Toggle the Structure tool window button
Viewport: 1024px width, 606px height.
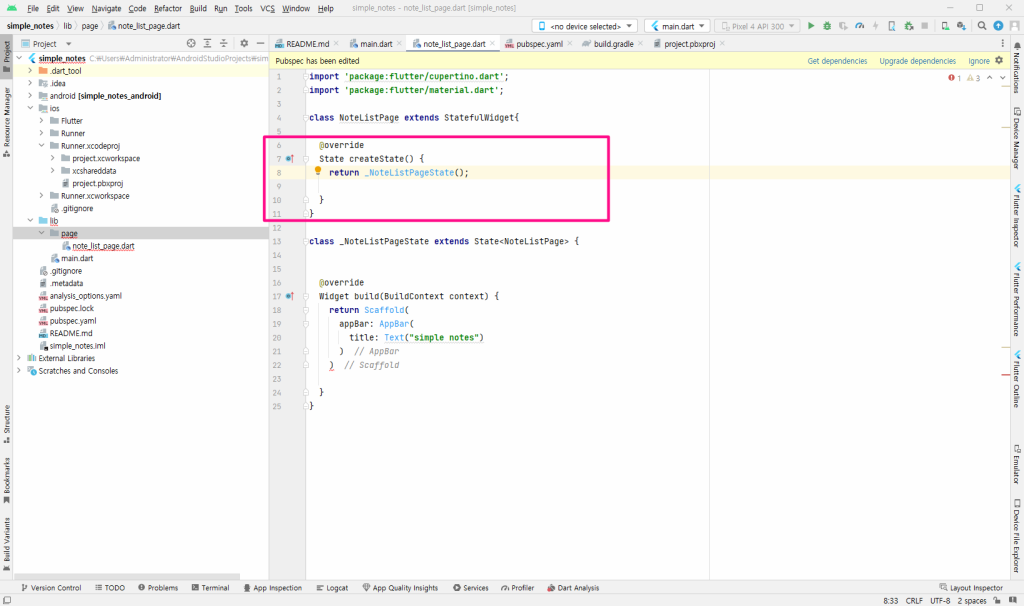(x=7, y=424)
